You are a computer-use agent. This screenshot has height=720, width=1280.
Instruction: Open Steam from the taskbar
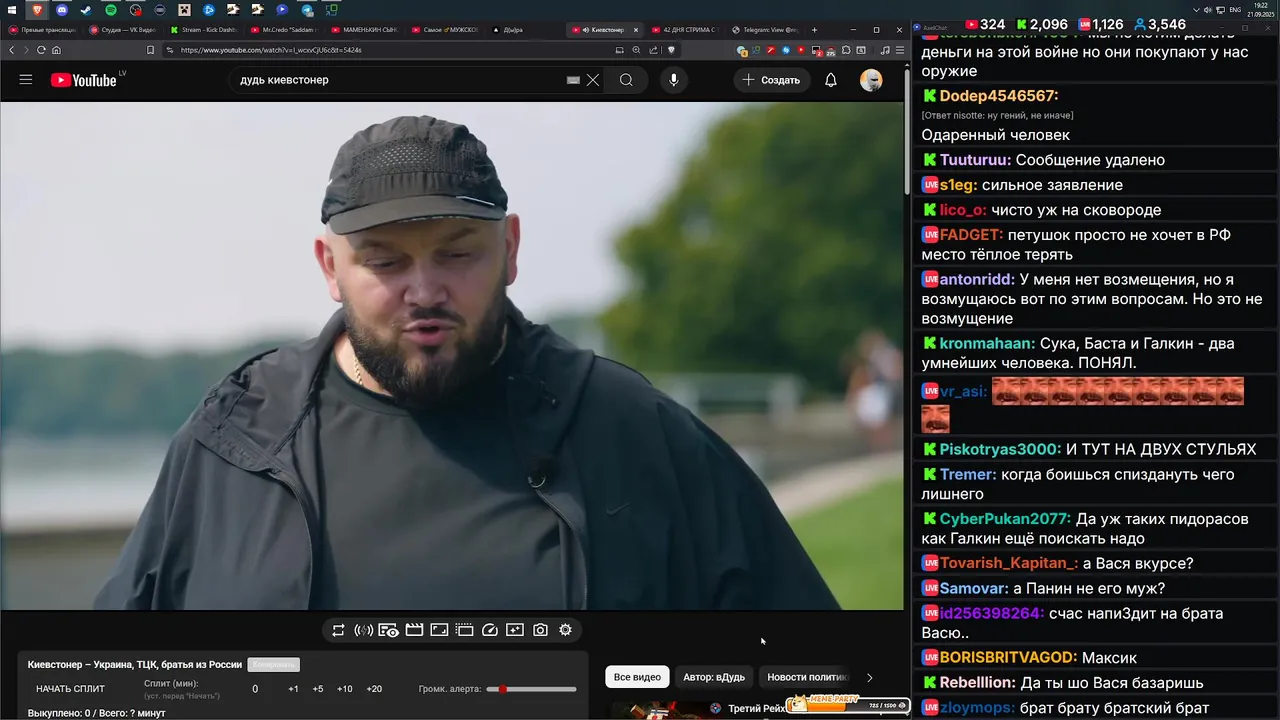(86, 10)
